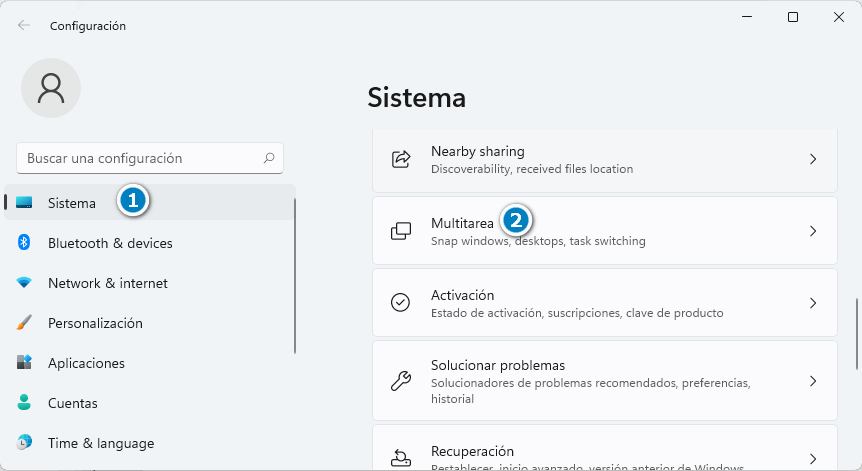Viewport: 862px width, 471px height.
Task: Expand Solucionar problemas chevron arrow
Action: 813,381
